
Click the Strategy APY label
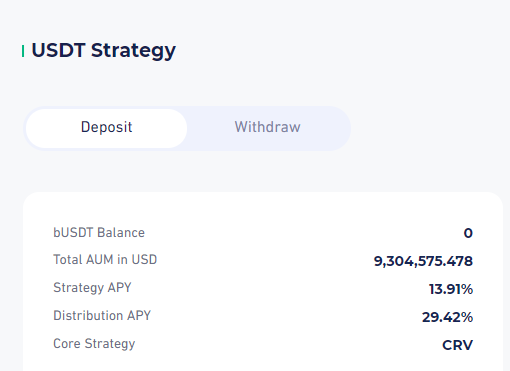click(x=92, y=288)
